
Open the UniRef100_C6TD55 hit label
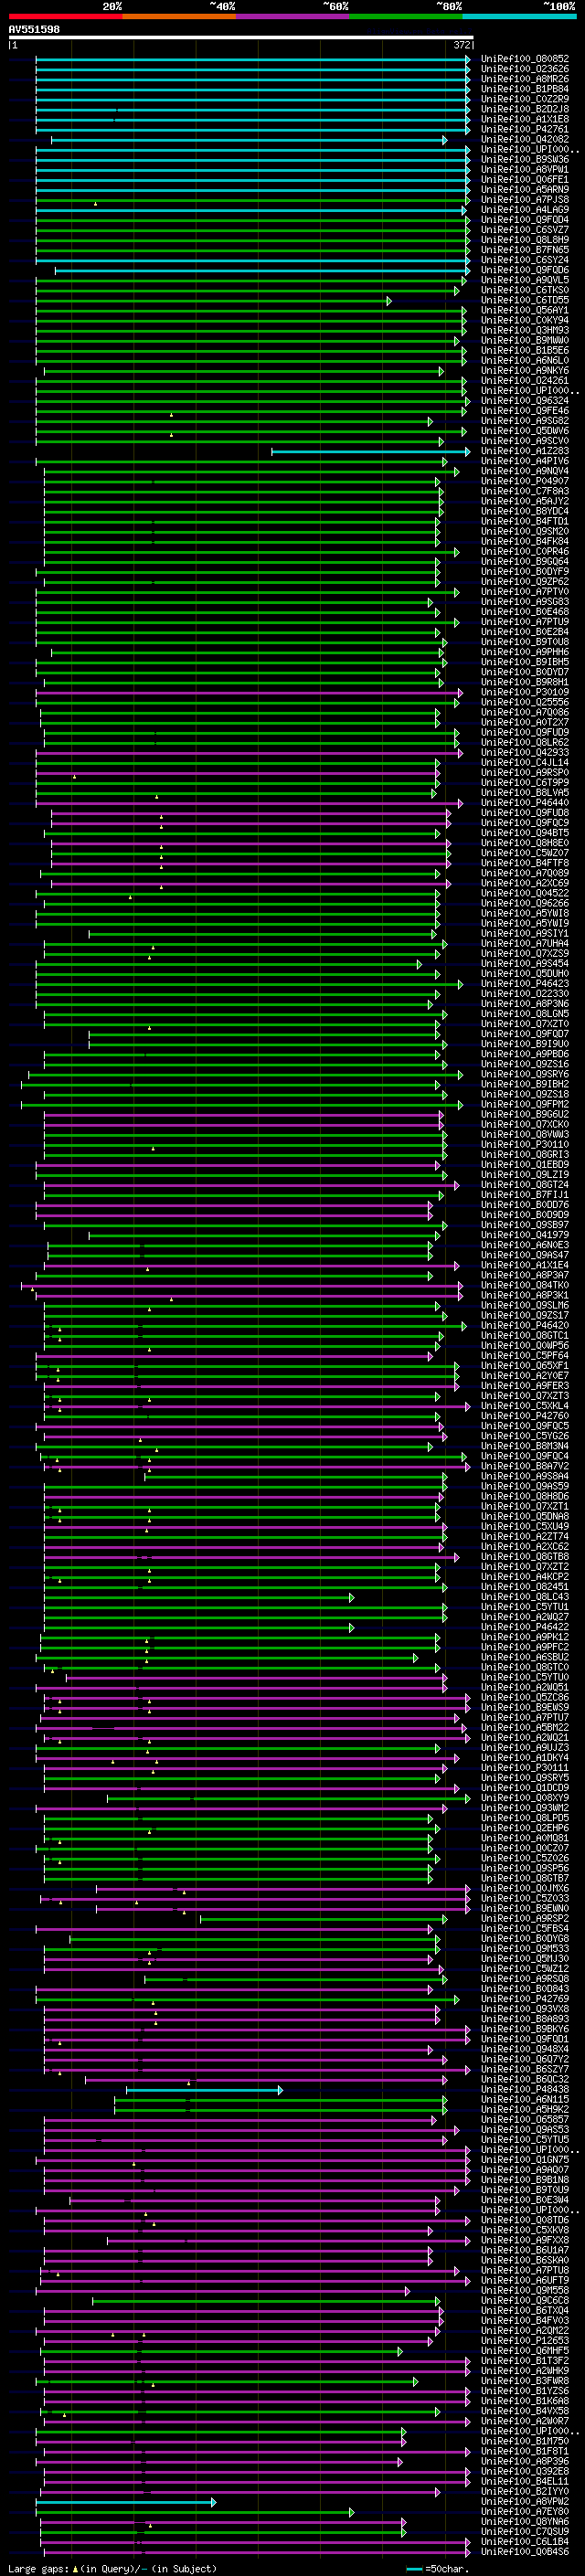tap(524, 300)
